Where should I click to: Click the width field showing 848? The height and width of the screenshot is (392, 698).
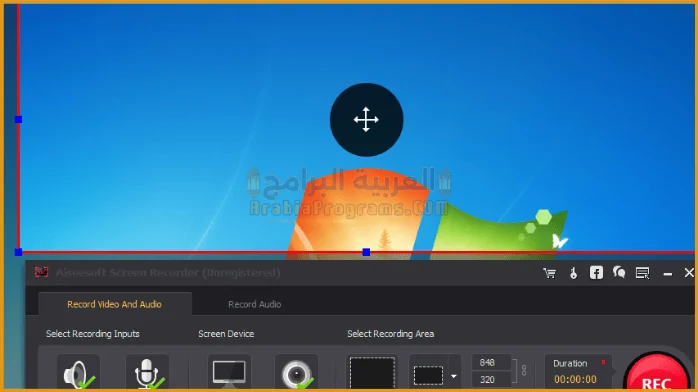(x=491, y=363)
